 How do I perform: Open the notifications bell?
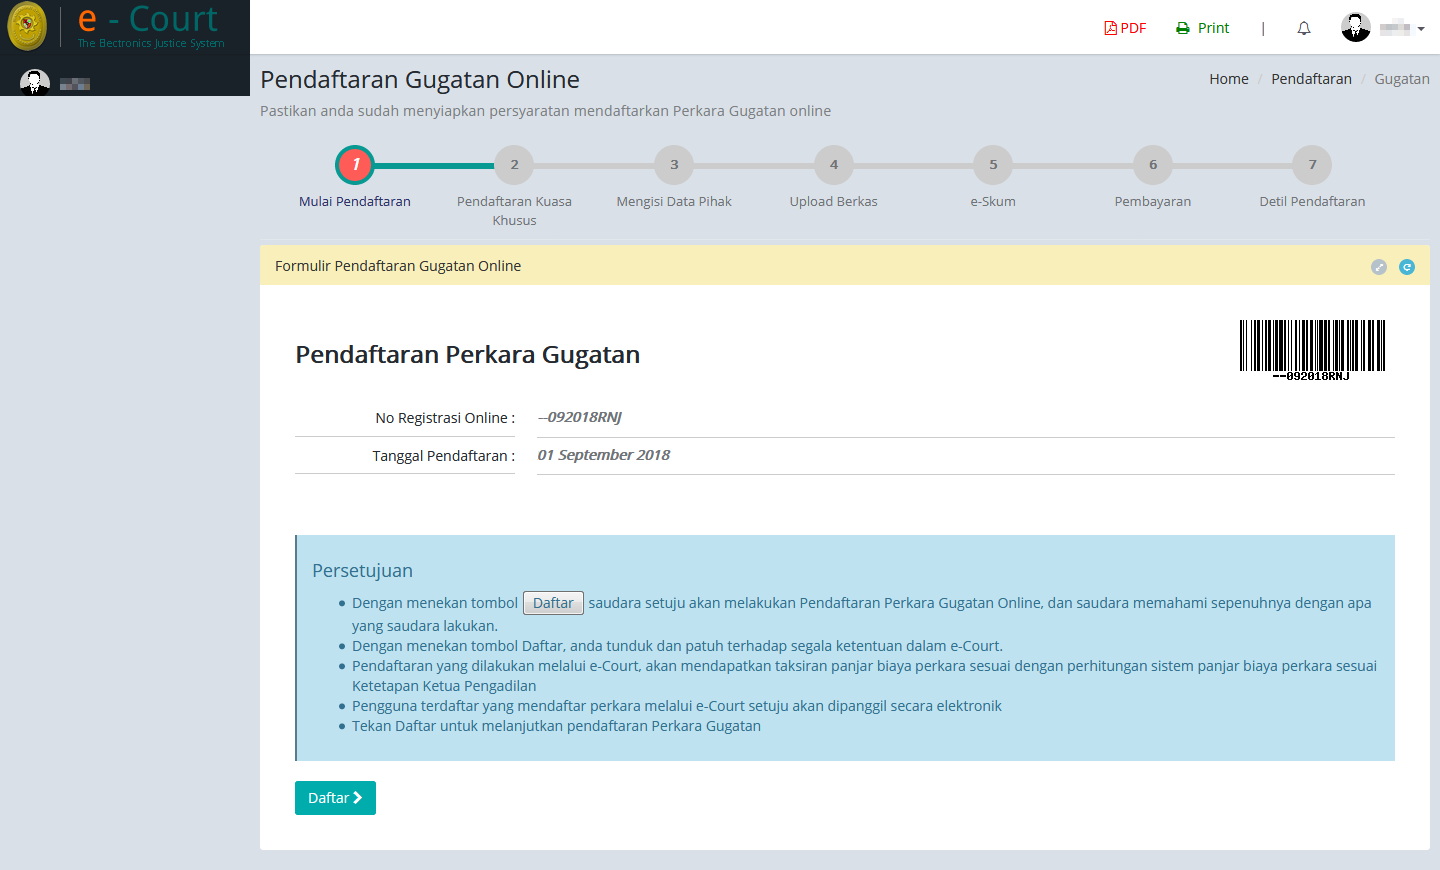[x=1304, y=28]
